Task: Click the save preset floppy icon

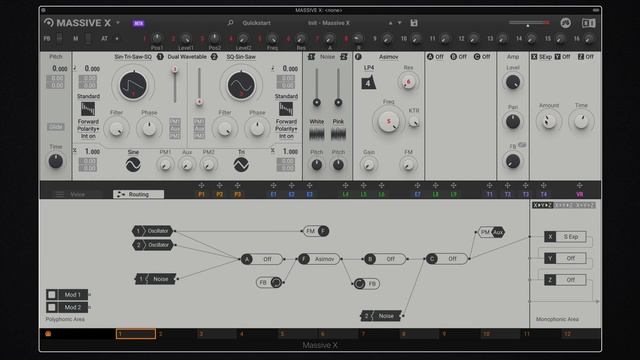Action: click(x=414, y=23)
